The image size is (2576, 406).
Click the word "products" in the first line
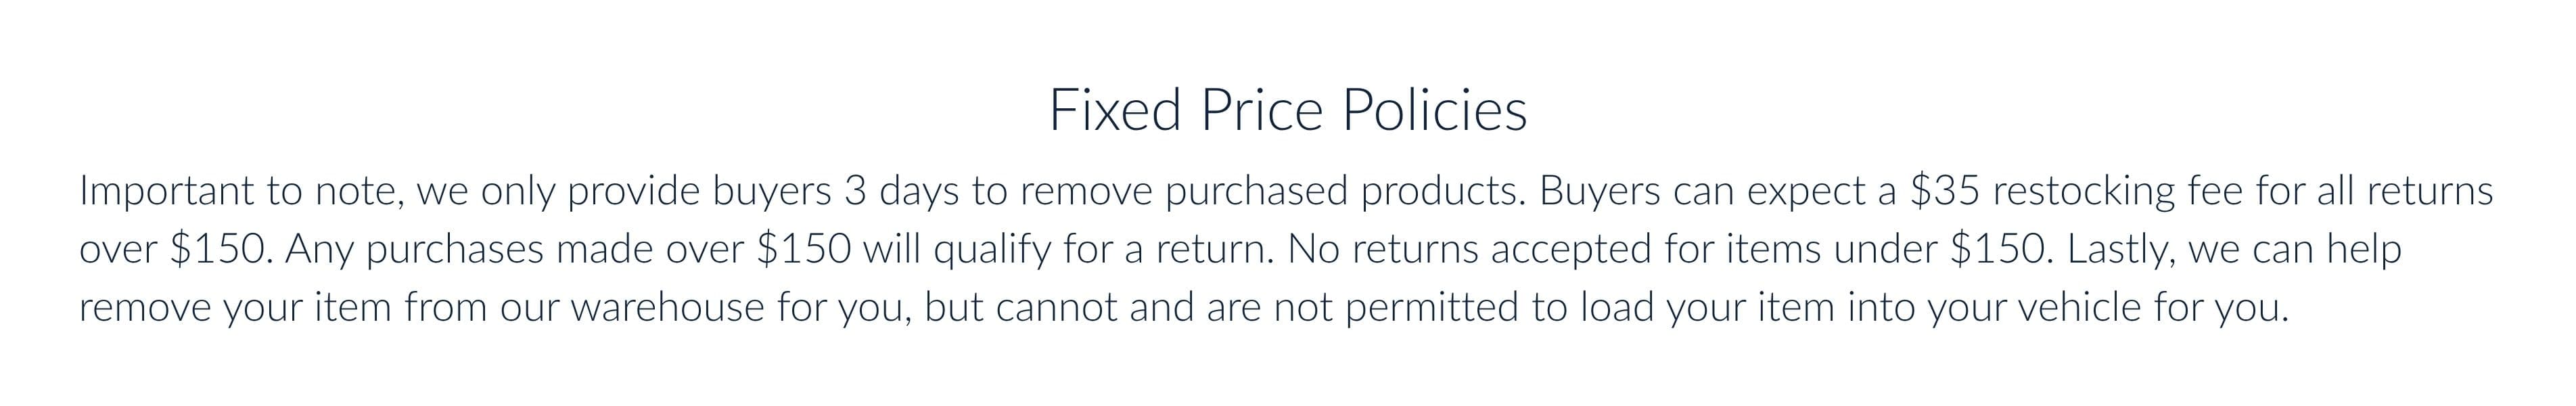1443,191
